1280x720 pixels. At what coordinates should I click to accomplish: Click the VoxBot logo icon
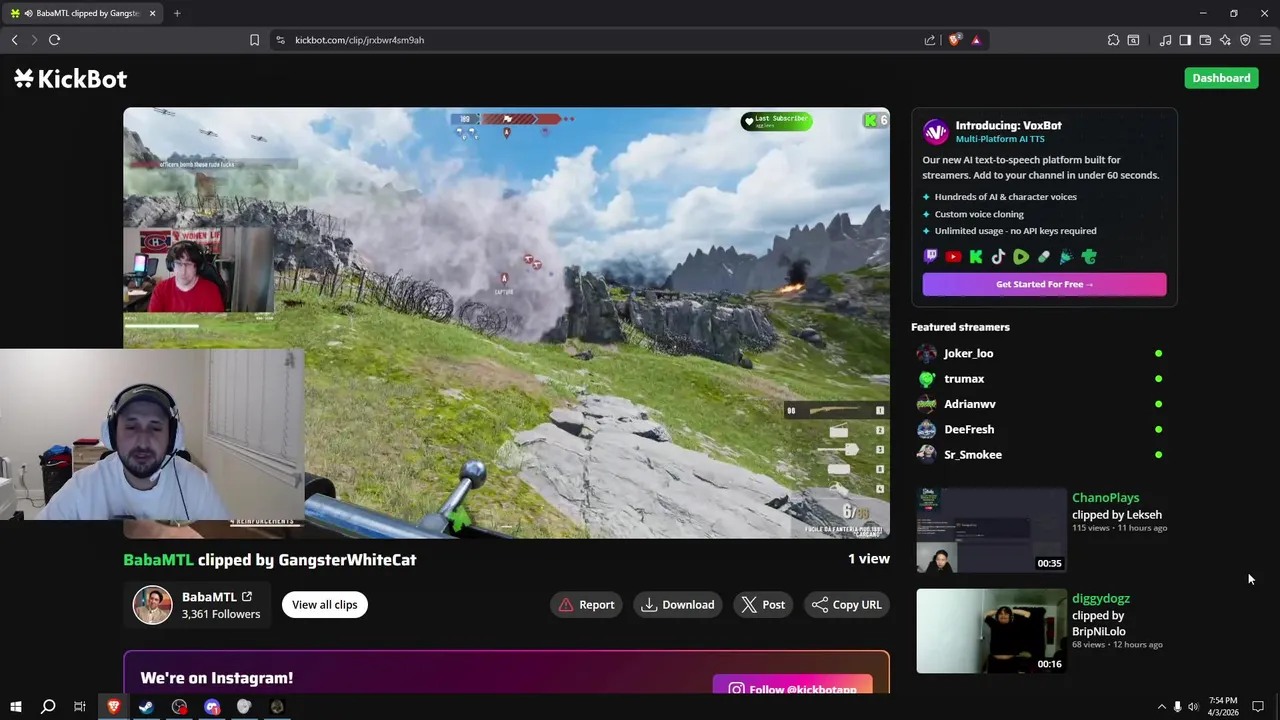point(935,132)
